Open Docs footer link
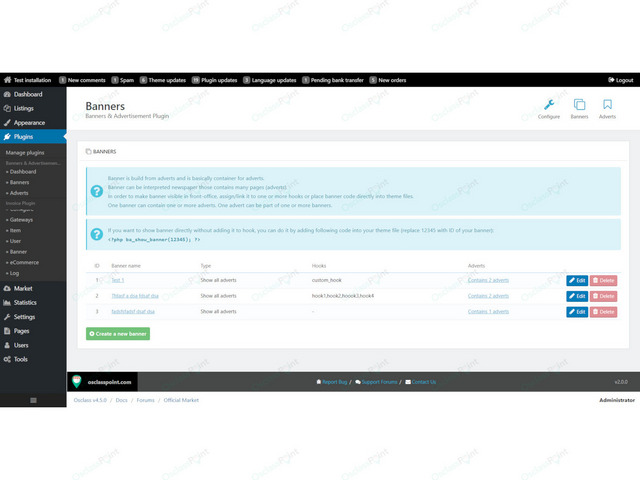This screenshot has width=640, height=480. tap(122, 400)
